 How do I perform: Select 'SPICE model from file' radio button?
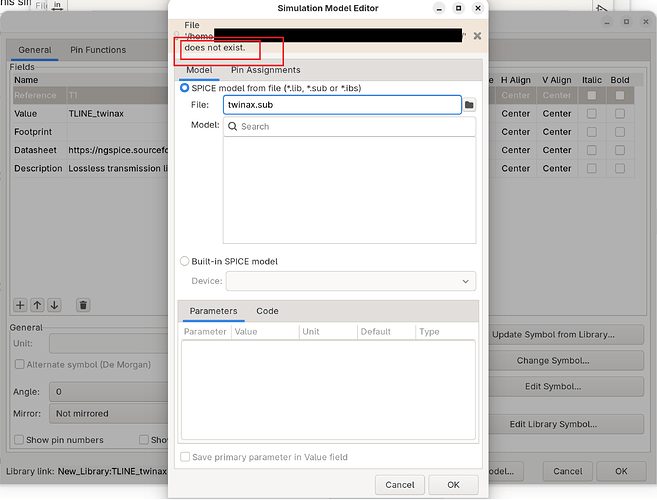[x=184, y=88]
